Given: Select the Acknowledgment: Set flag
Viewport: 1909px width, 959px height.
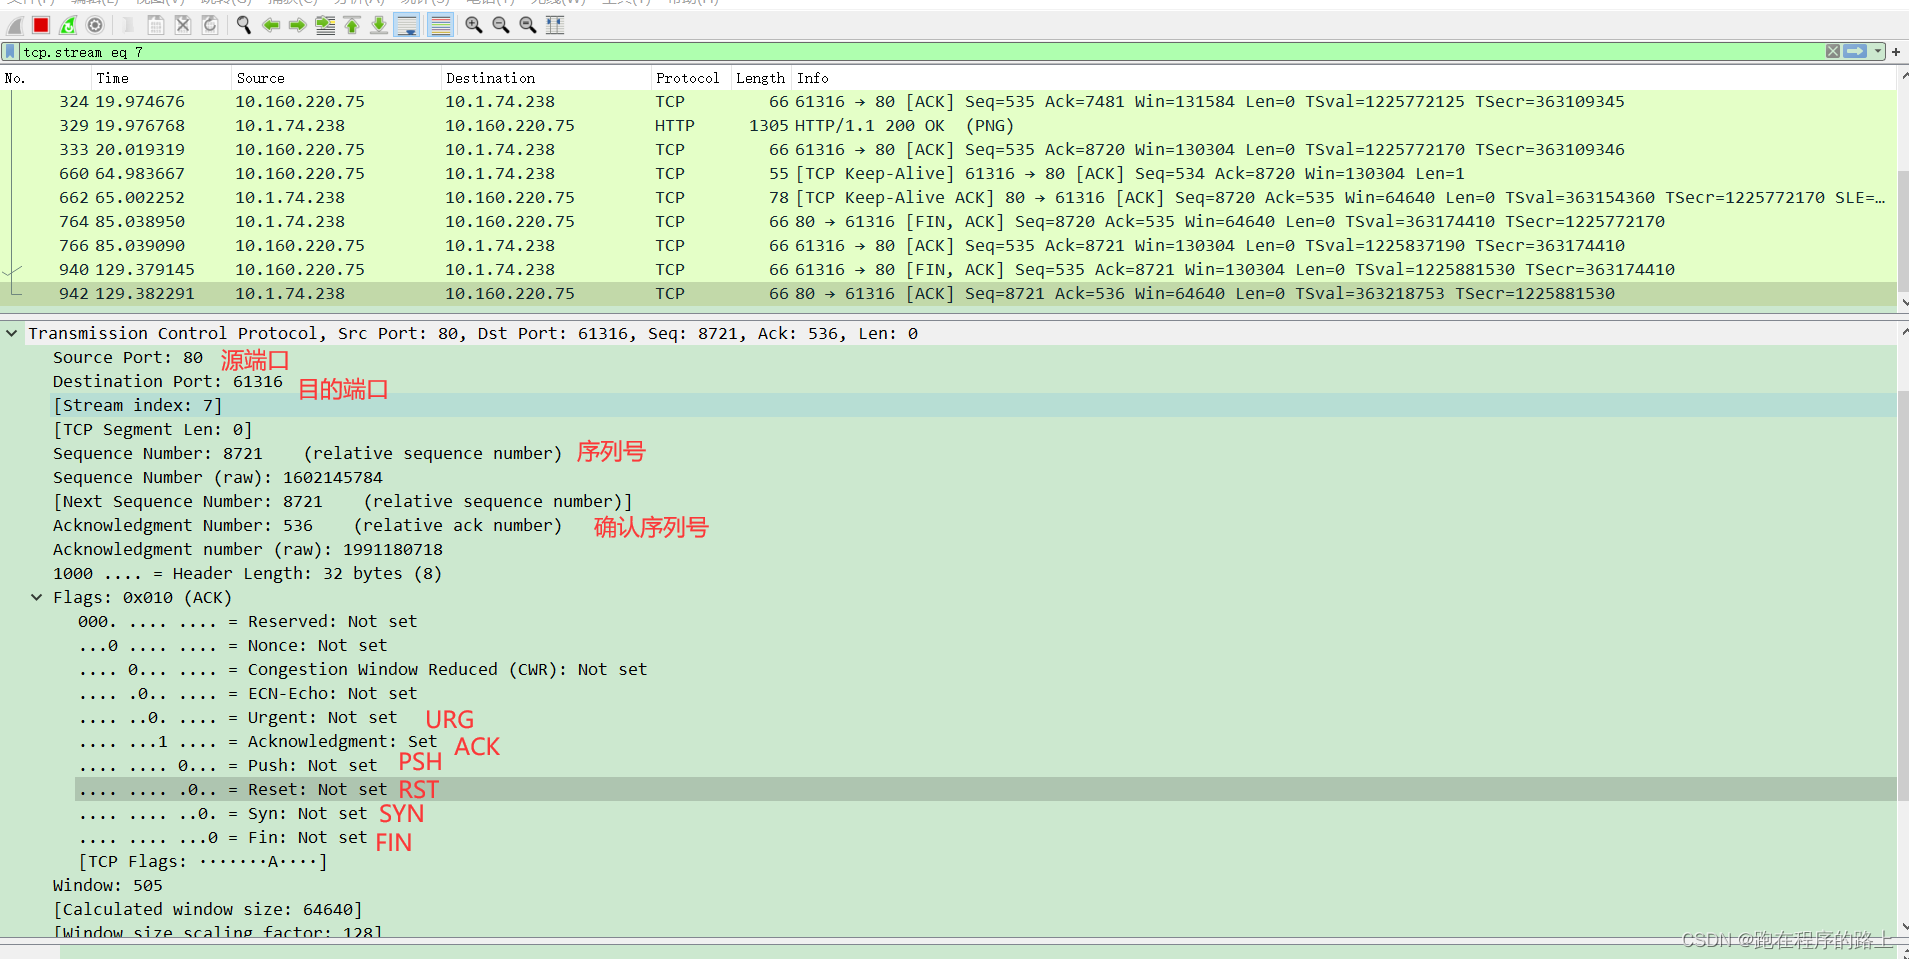Looking at the screenshot, I should [258, 742].
